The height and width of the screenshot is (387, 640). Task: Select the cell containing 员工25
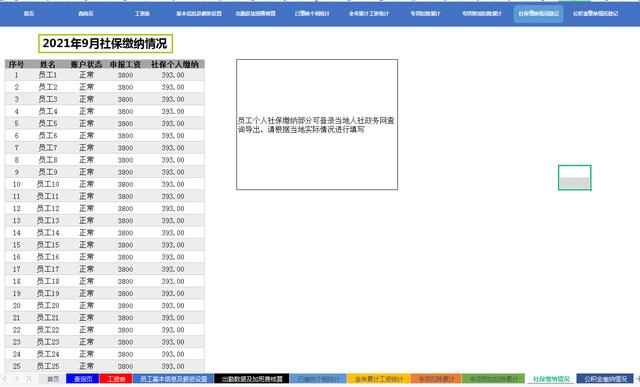pos(48,366)
